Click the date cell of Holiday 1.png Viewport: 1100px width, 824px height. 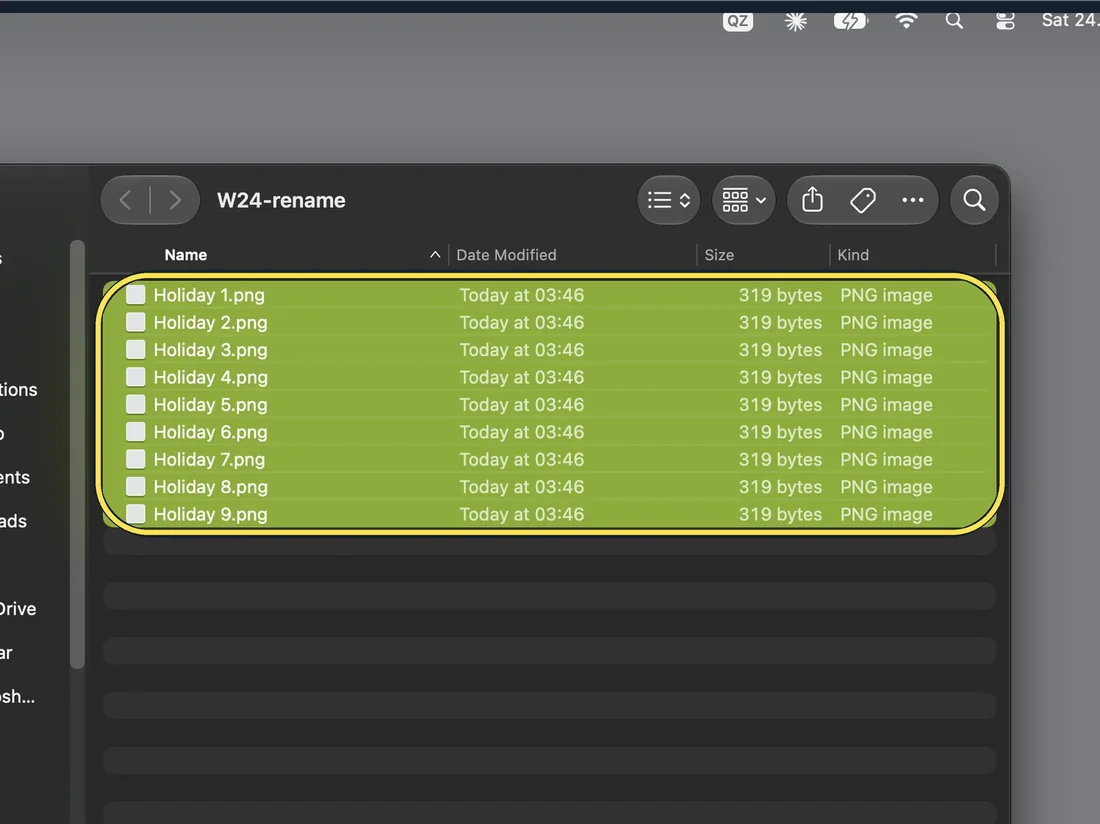pyautogui.click(x=521, y=295)
